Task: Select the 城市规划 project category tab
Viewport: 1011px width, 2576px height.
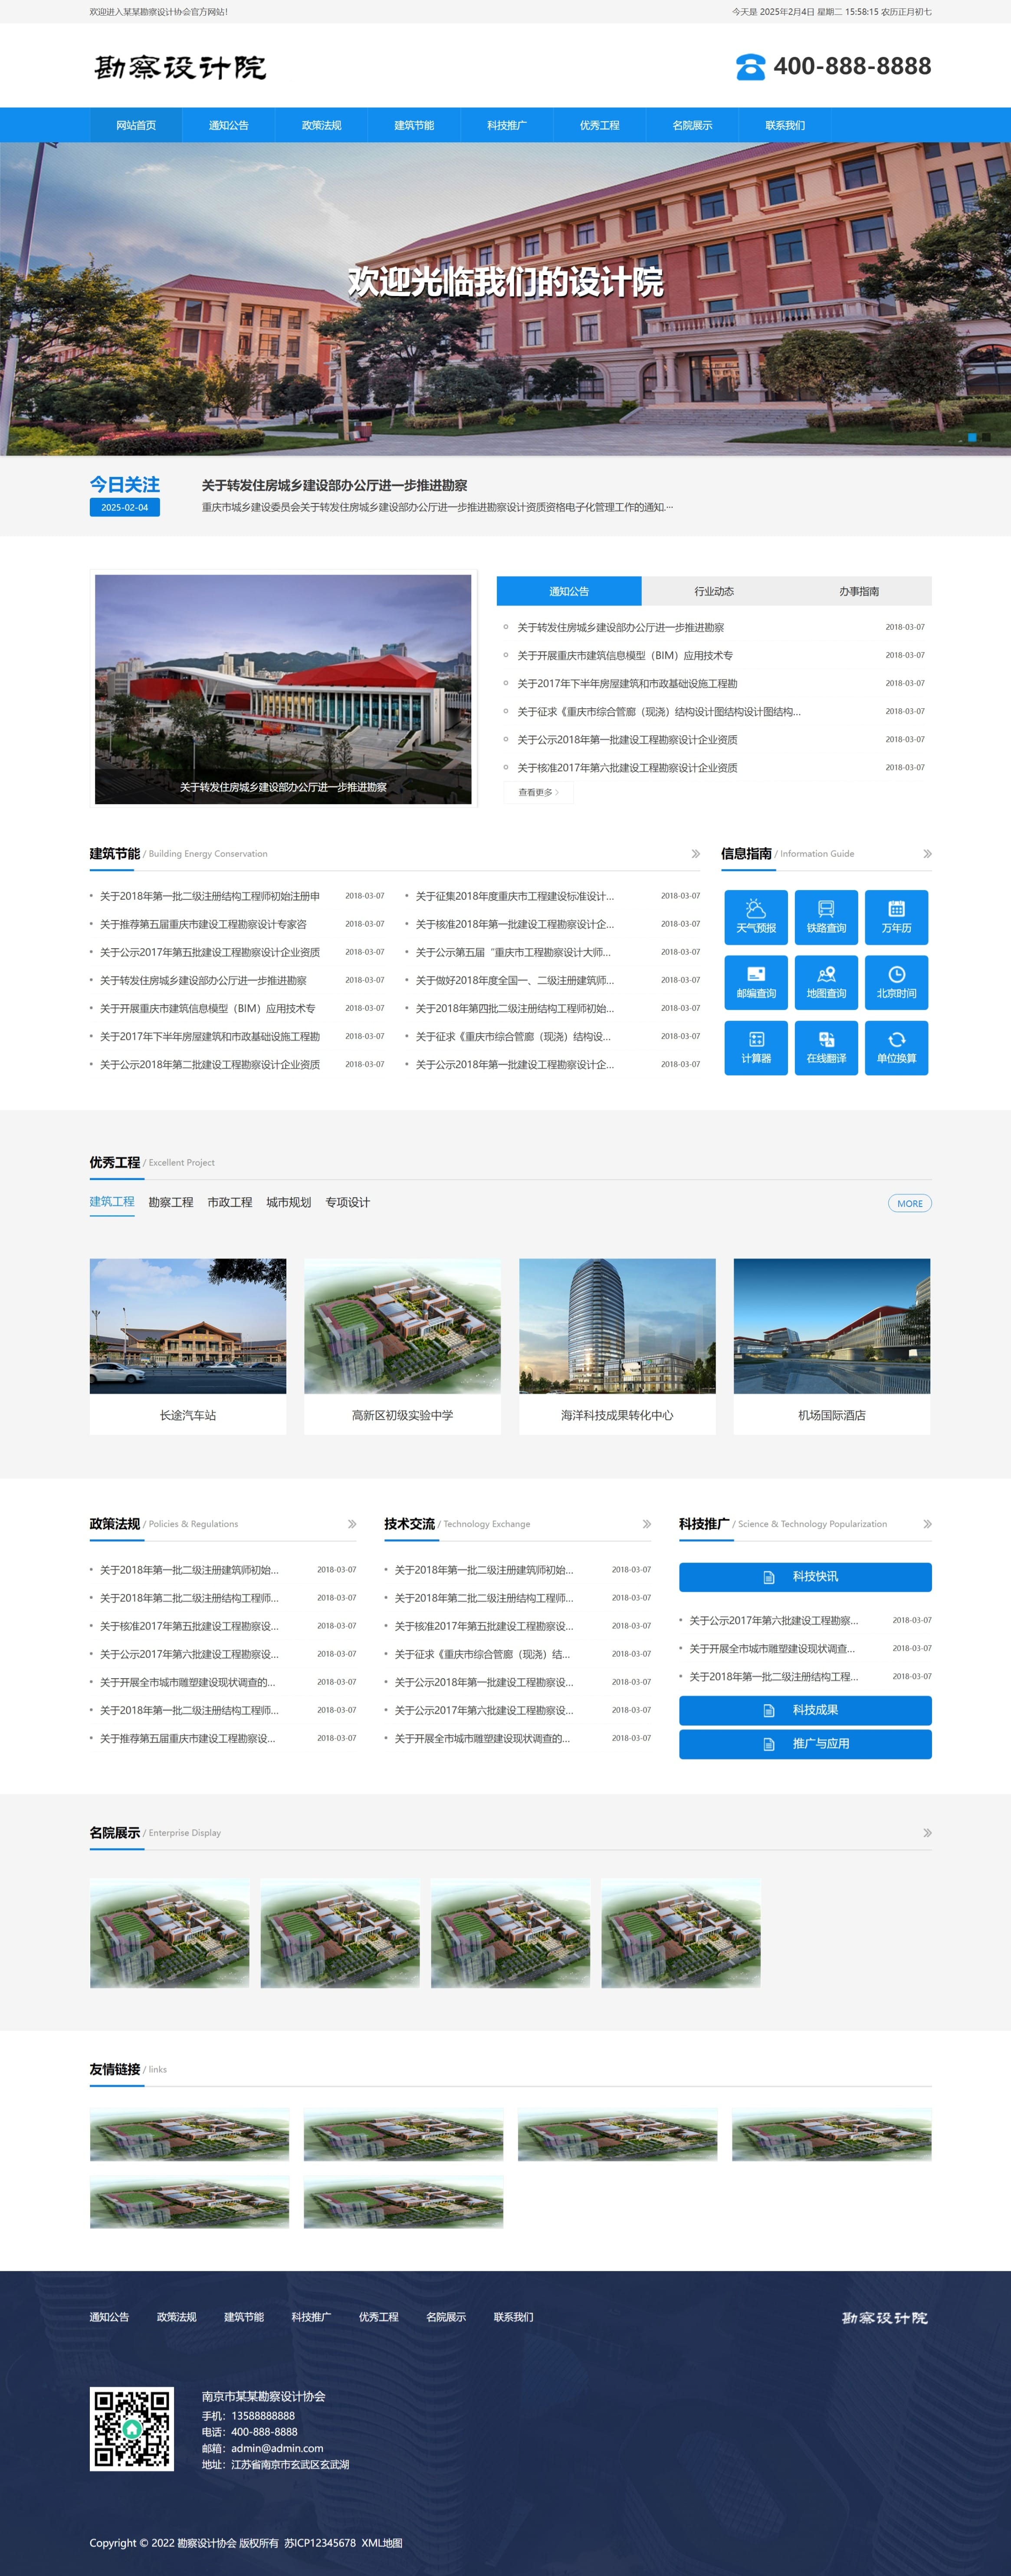Action: (289, 1202)
